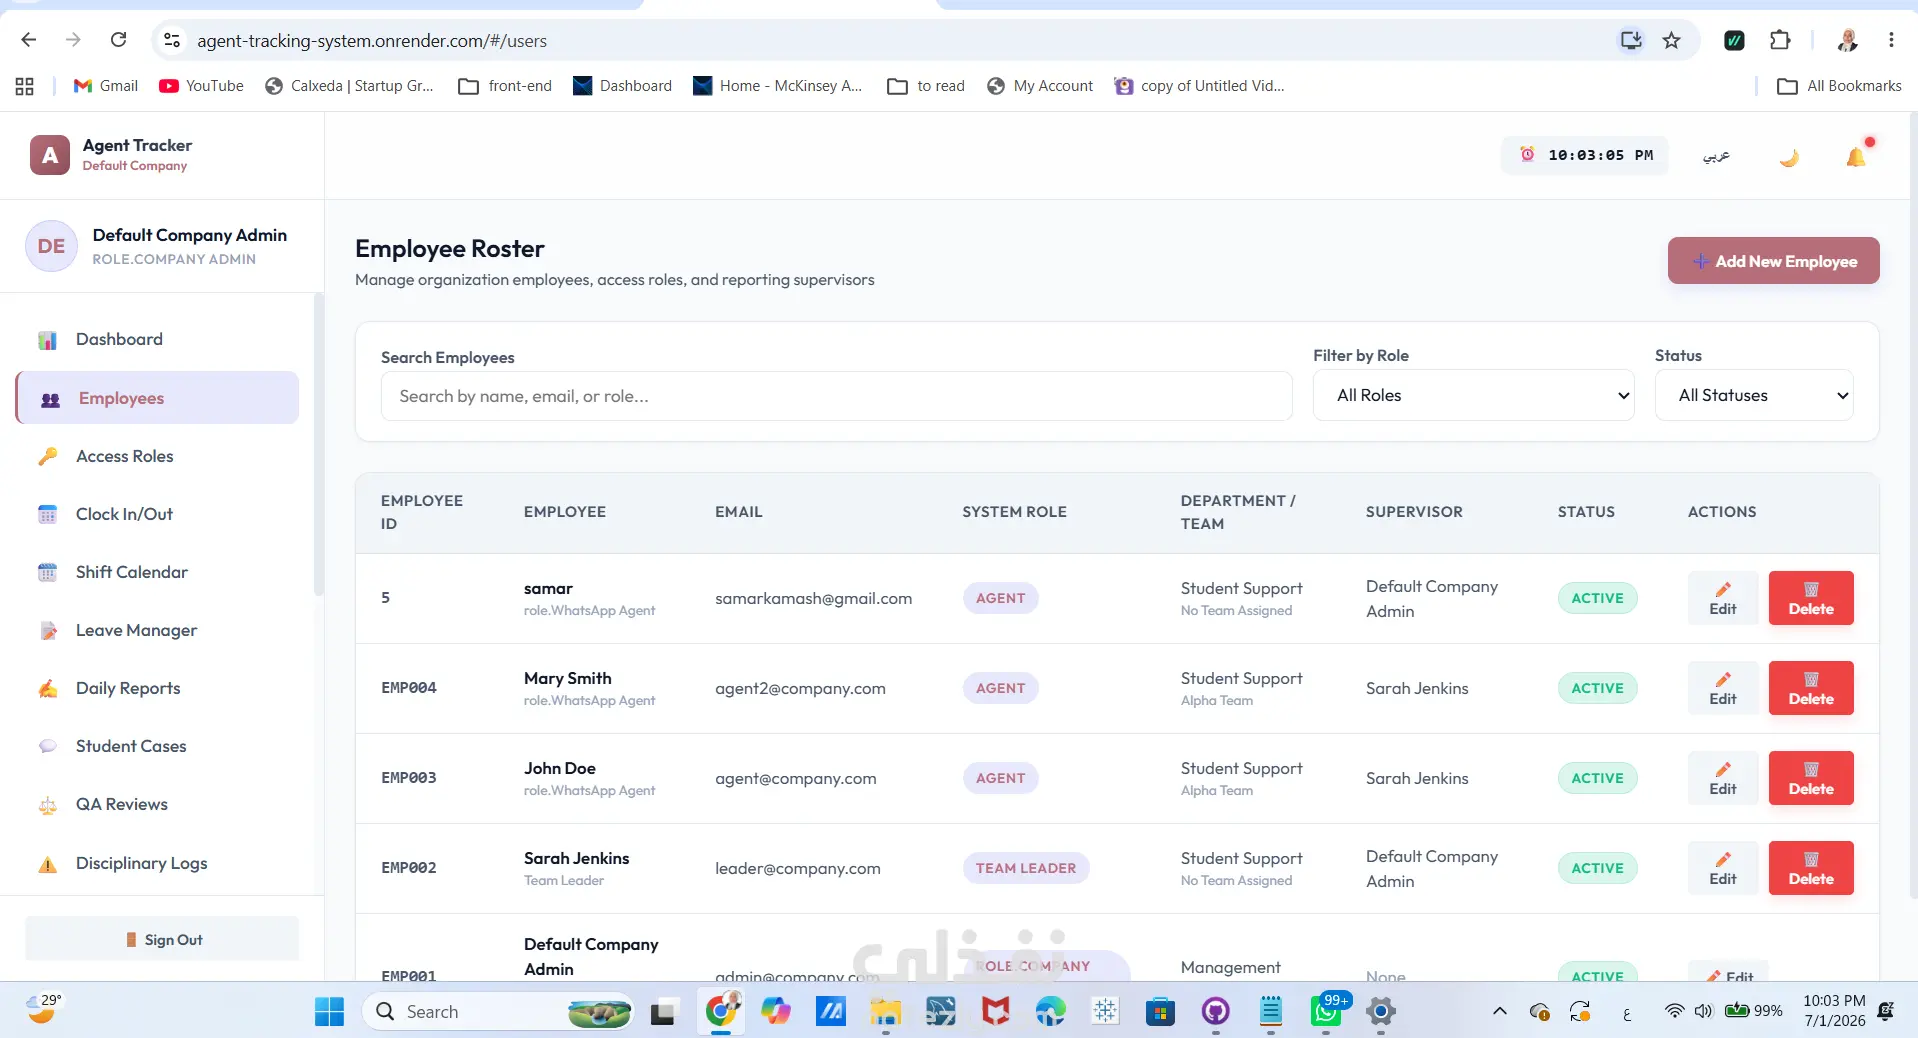Image resolution: width=1918 pixels, height=1038 pixels.
Task: Click the TEAM LEADER role badge
Action: click(1025, 868)
